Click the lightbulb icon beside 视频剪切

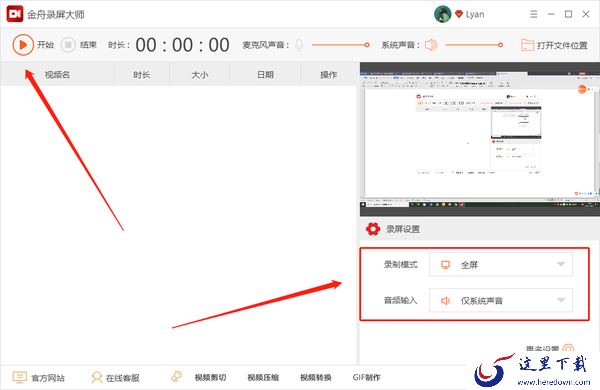[177, 377]
